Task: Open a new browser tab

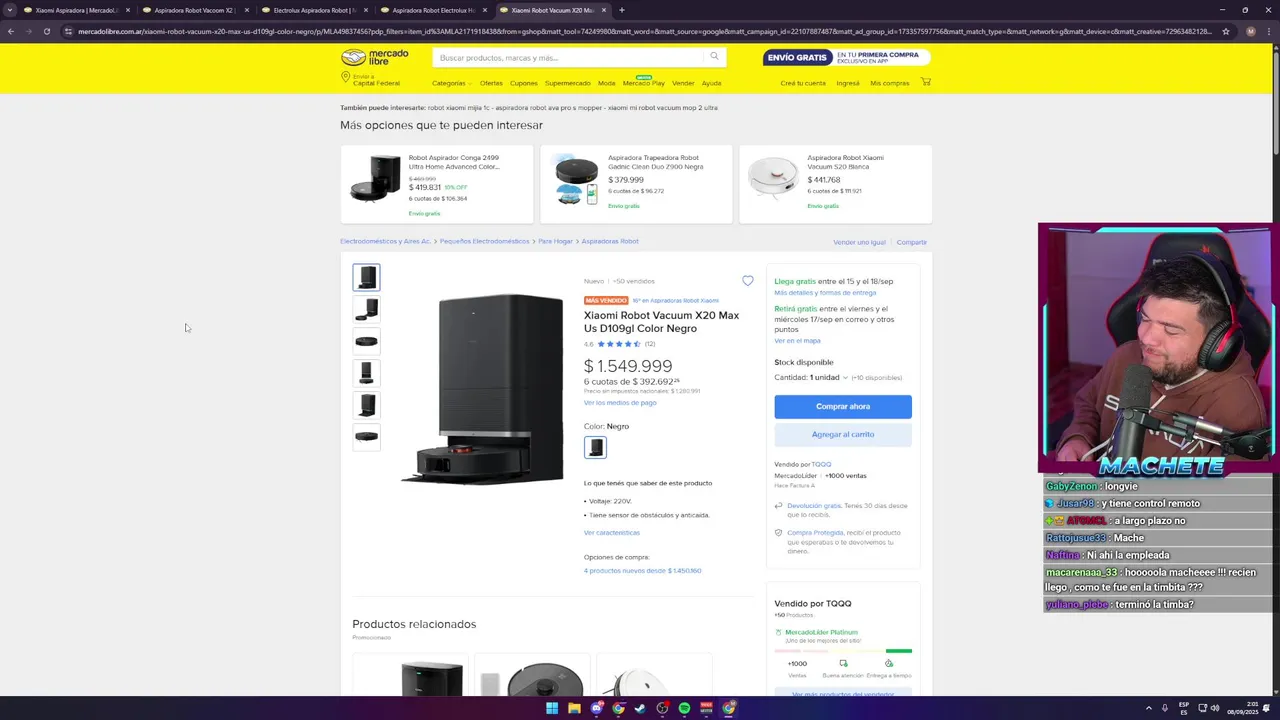Action: [x=621, y=10]
